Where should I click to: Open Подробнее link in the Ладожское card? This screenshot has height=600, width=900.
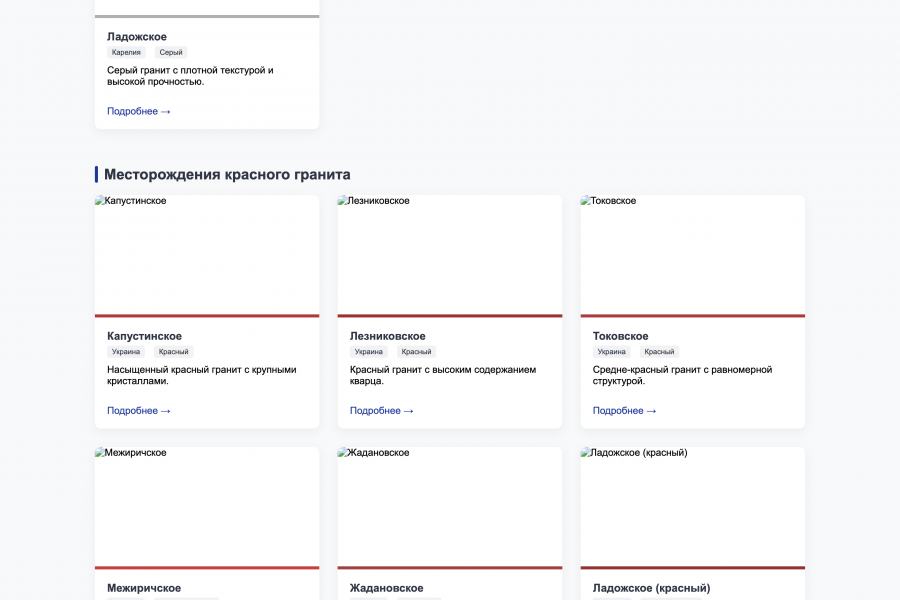coord(138,111)
